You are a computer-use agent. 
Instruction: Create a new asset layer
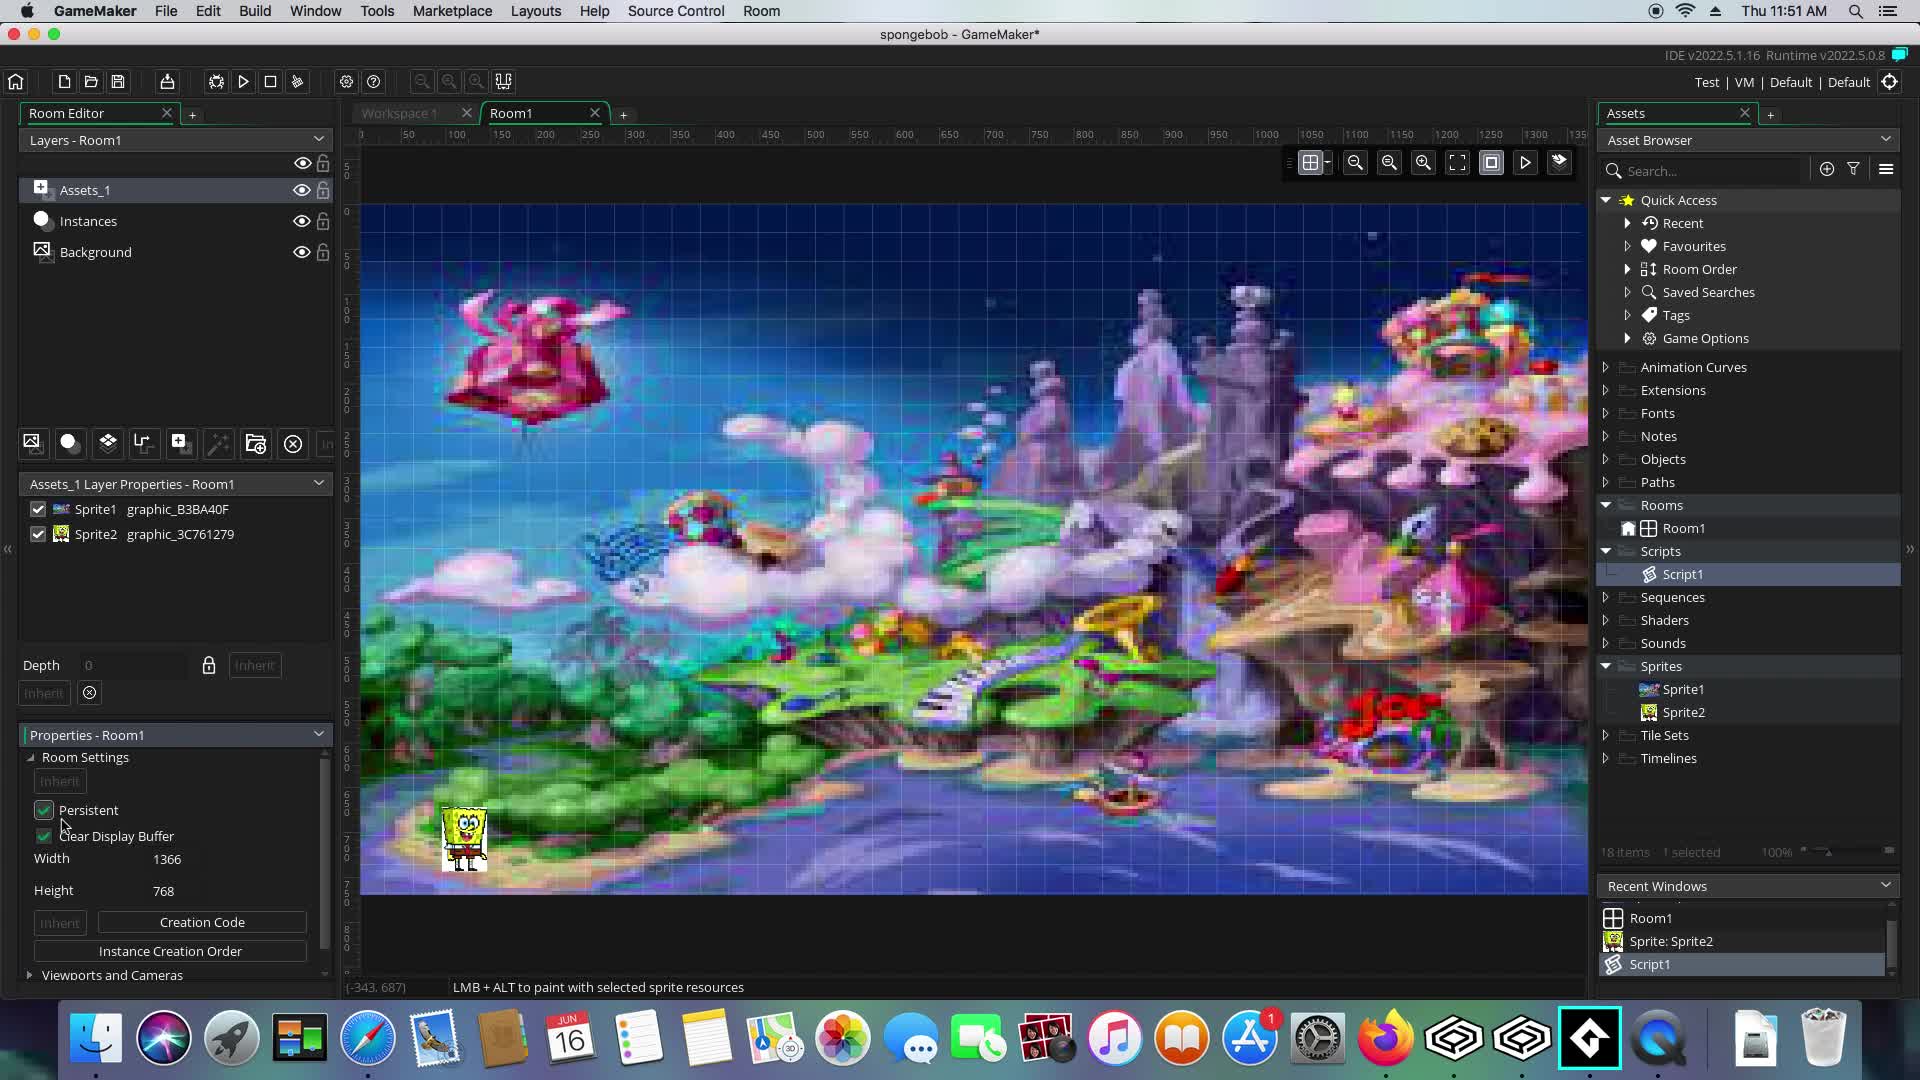[x=180, y=443]
